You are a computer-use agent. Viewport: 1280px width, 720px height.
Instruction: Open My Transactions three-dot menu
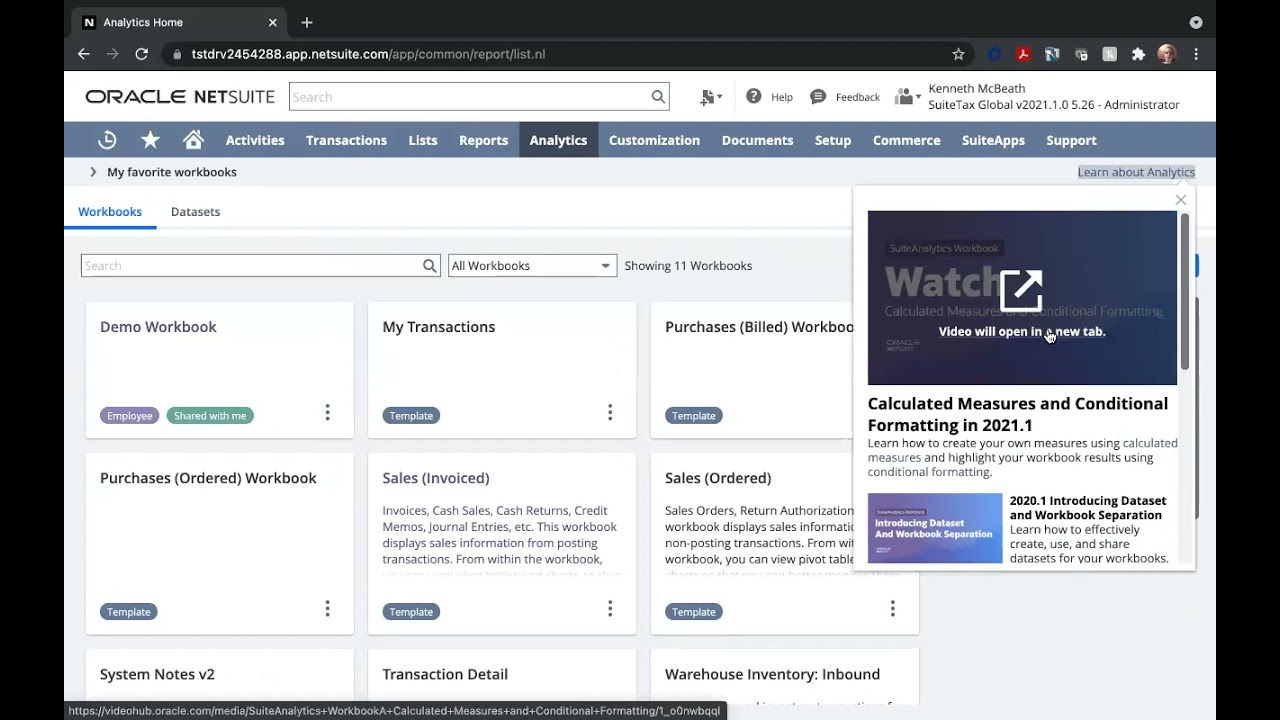click(x=610, y=412)
